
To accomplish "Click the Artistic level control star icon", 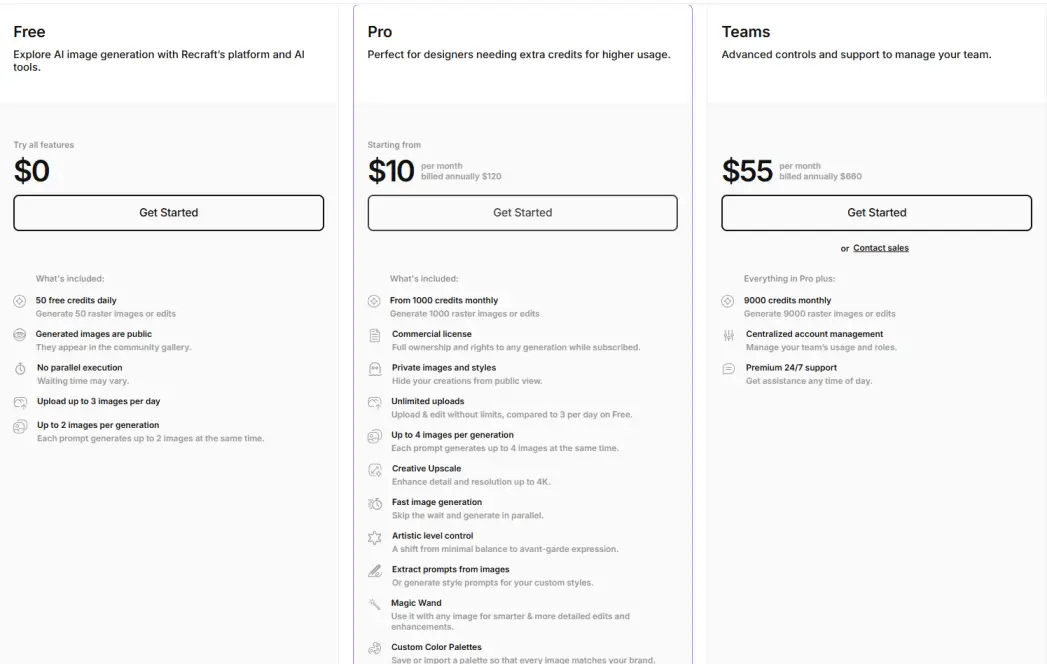I will pyautogui.click(x=375, y=537).
